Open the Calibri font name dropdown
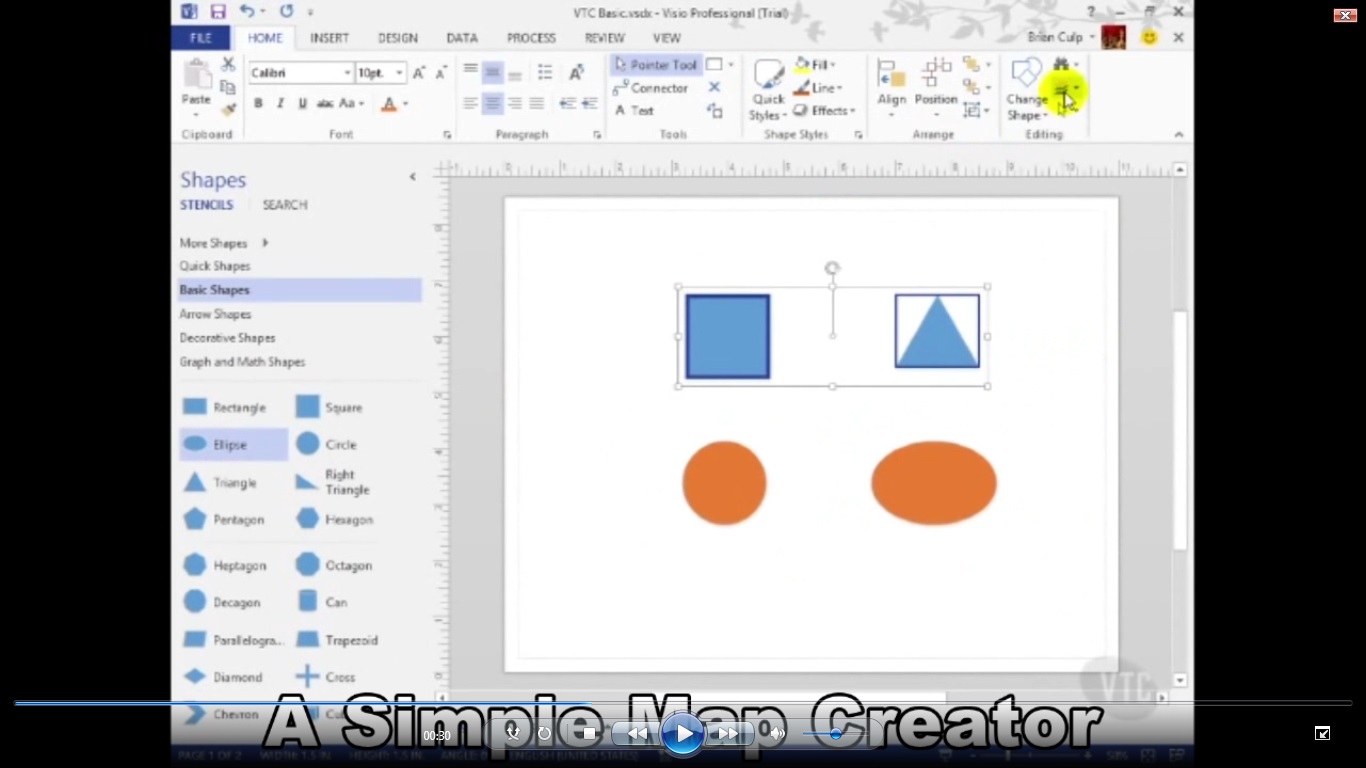The width and height of the screenshot is (1366, 768). click(347, 73)
